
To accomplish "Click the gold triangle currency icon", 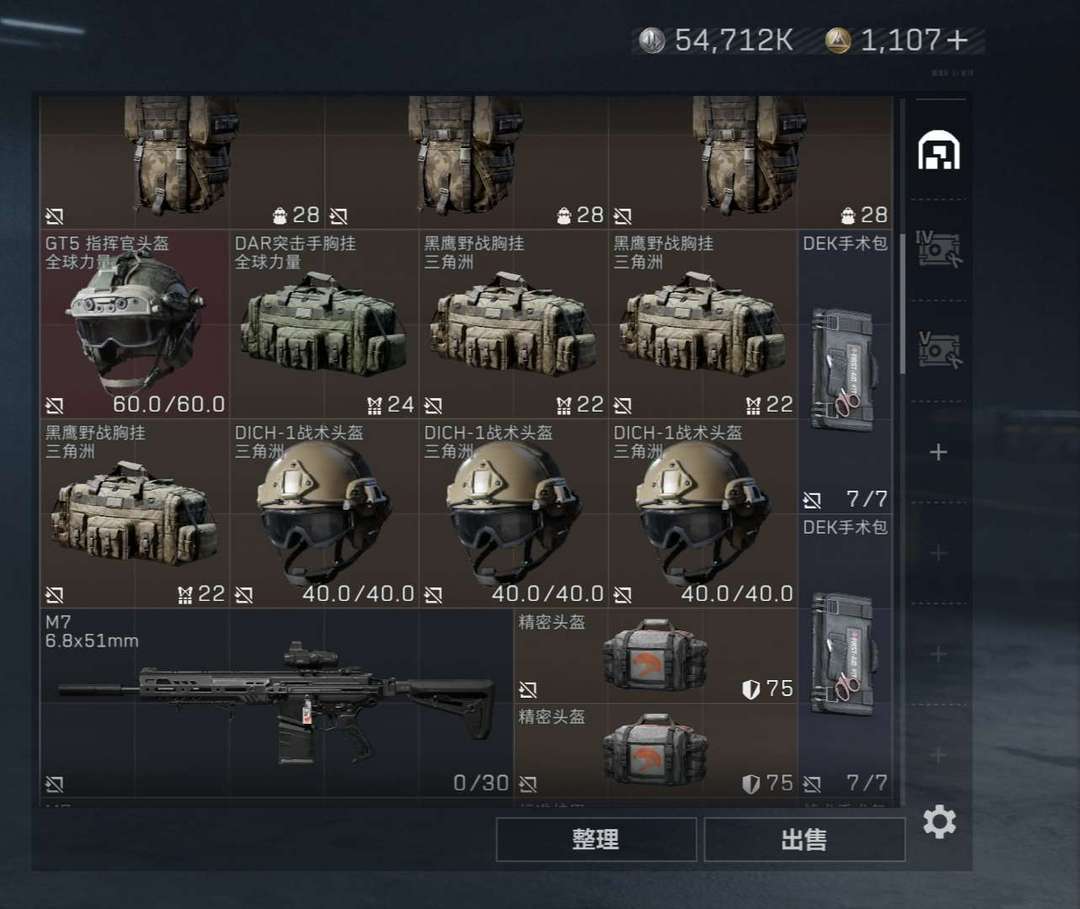I will [838, 40].
